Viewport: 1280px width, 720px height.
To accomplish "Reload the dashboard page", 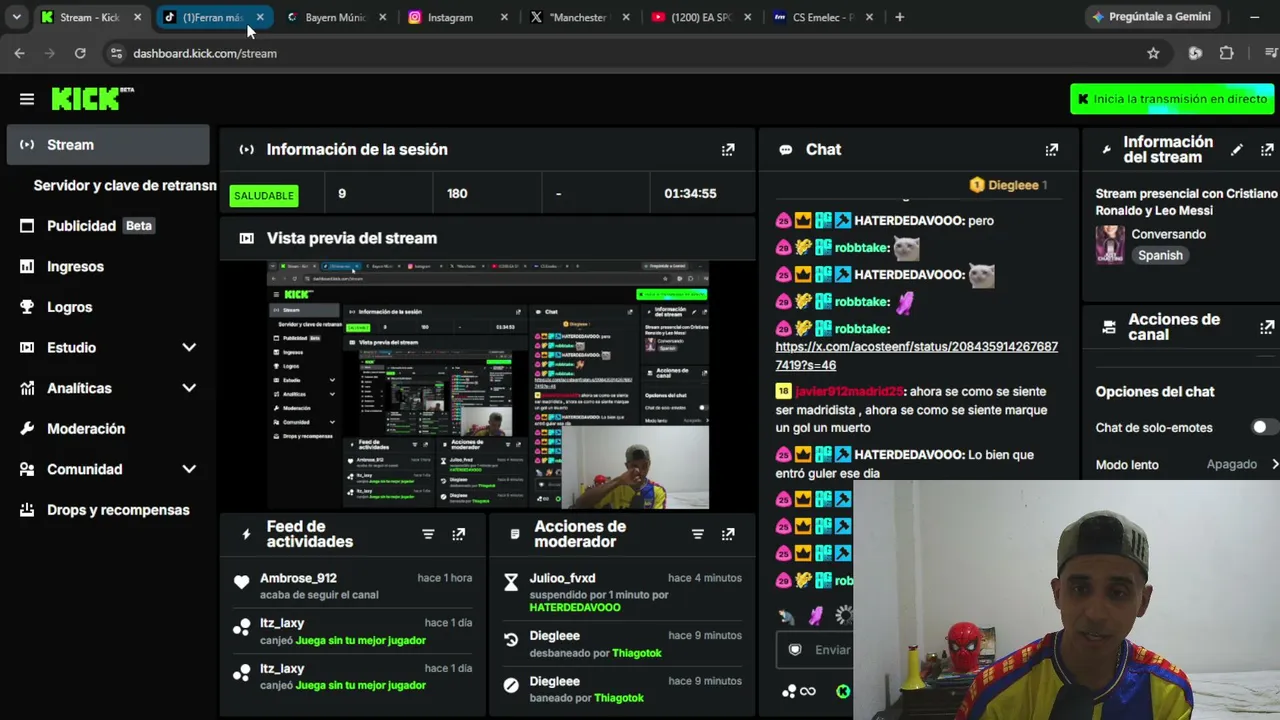I will (x=80, y=53).
